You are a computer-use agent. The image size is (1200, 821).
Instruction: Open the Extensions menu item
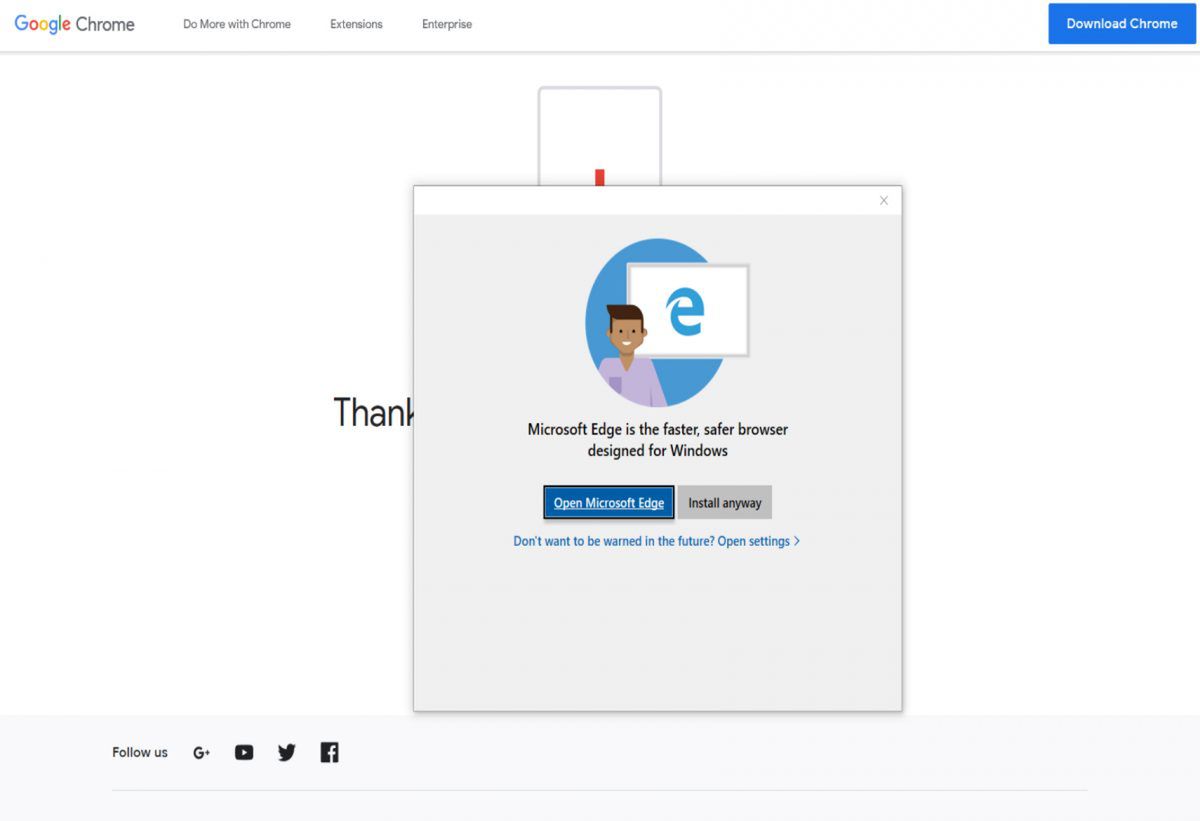356,24
